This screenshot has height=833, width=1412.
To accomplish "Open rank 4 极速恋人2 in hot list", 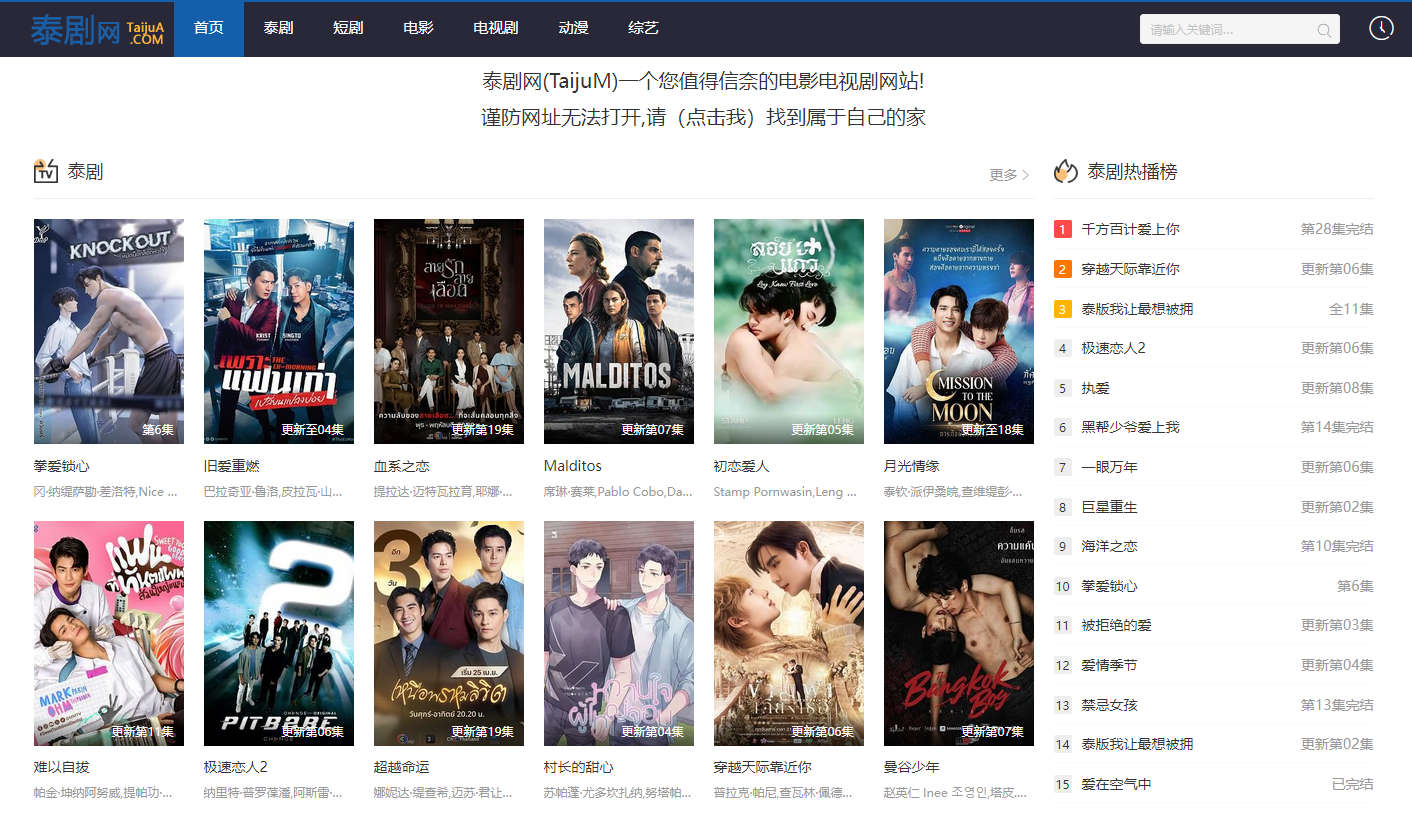I will coord(1114,348).
